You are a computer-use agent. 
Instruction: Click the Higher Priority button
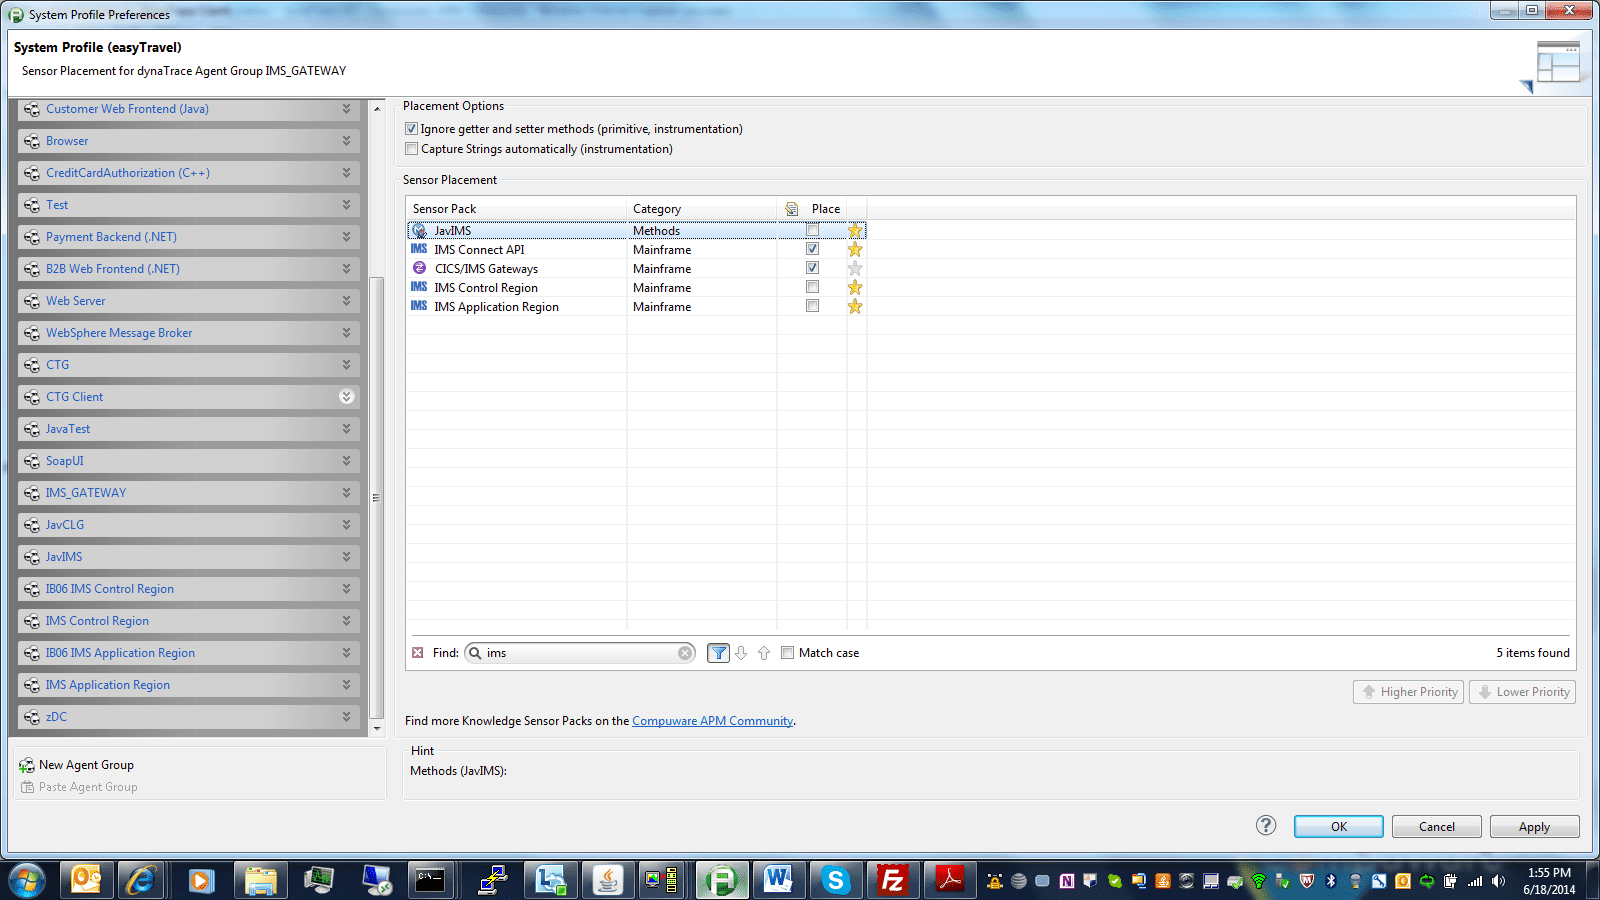click(x=1408, y=692)
